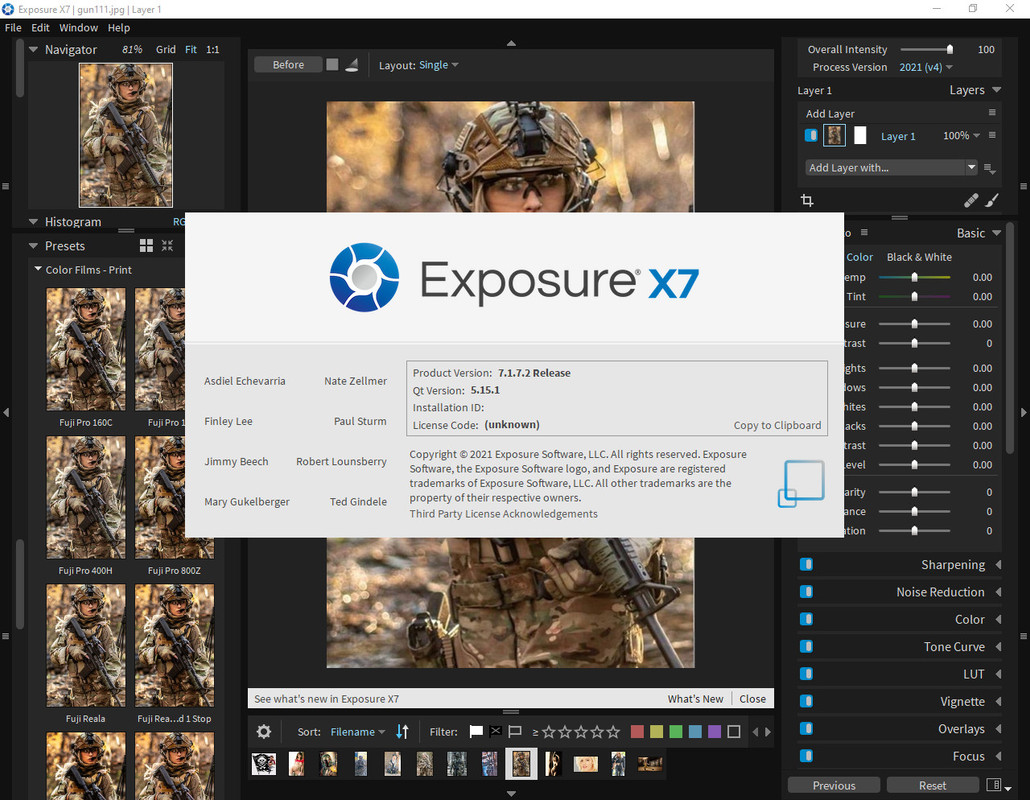Click Layer 1 white mask thumbnail
Viewport: 1030px width, 800px height.
point(860,135)
